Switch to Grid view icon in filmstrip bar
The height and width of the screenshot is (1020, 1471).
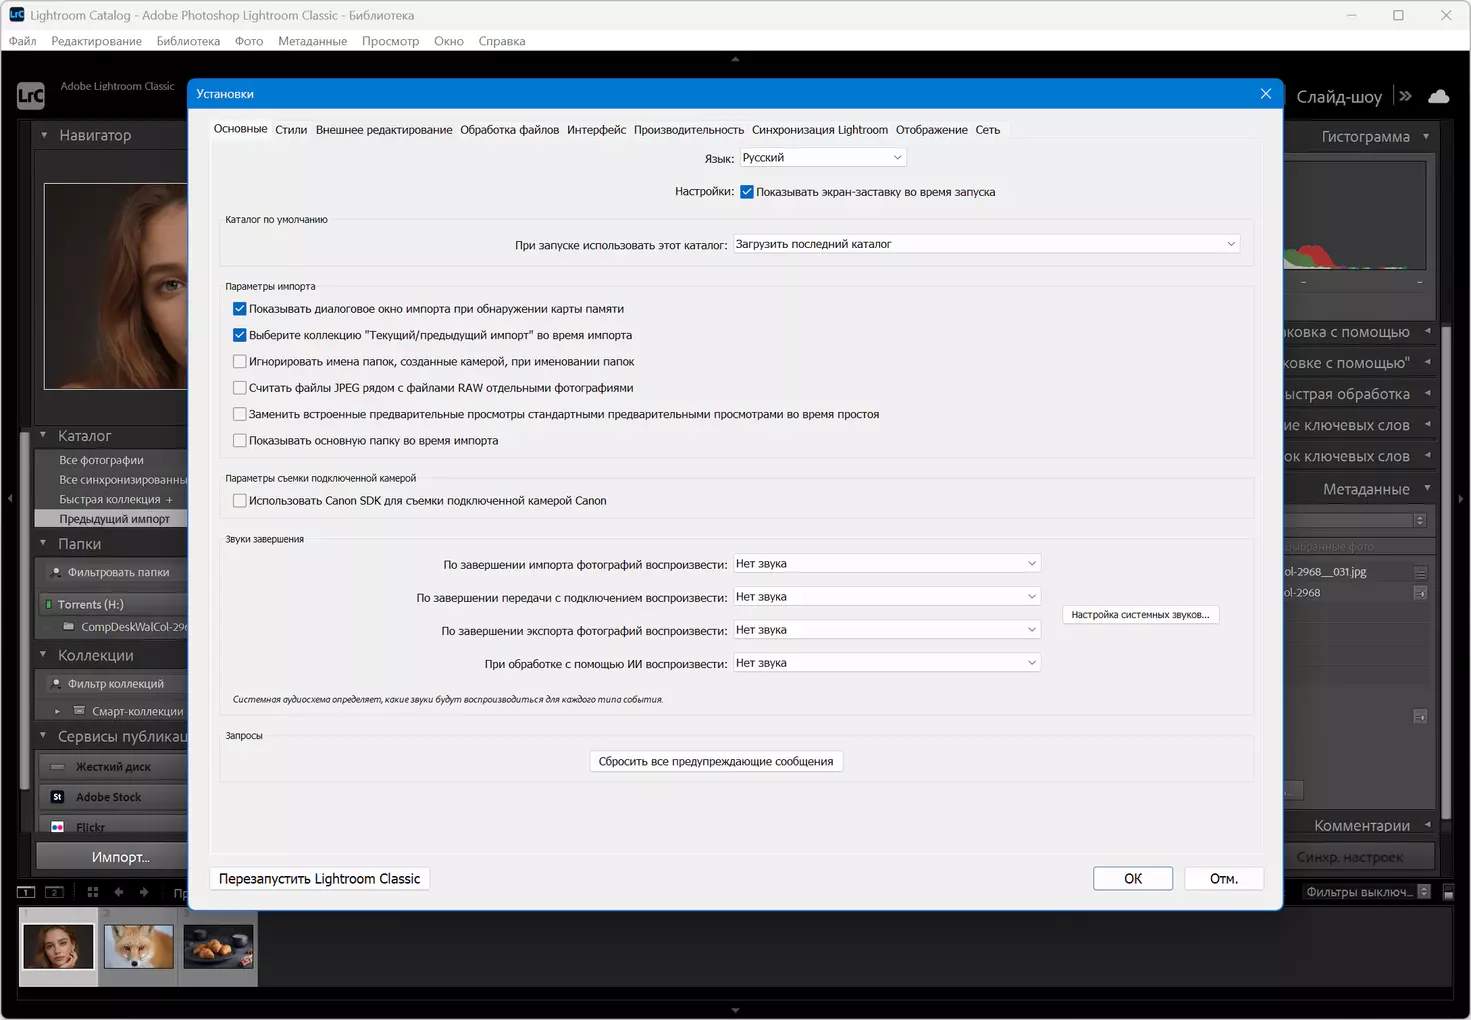tap(93, 892)
